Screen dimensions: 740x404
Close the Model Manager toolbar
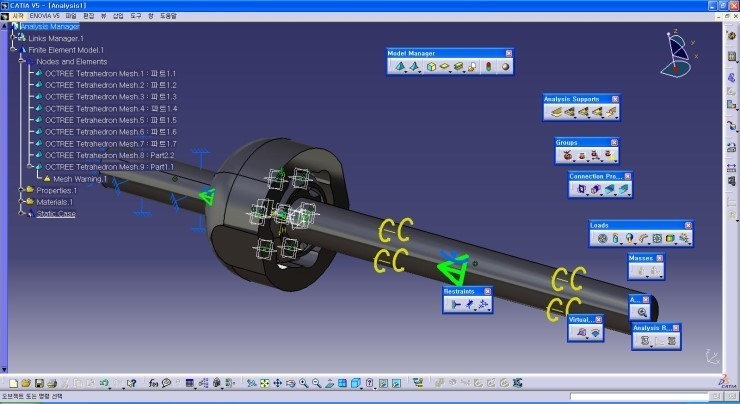[x=508, y=53]
